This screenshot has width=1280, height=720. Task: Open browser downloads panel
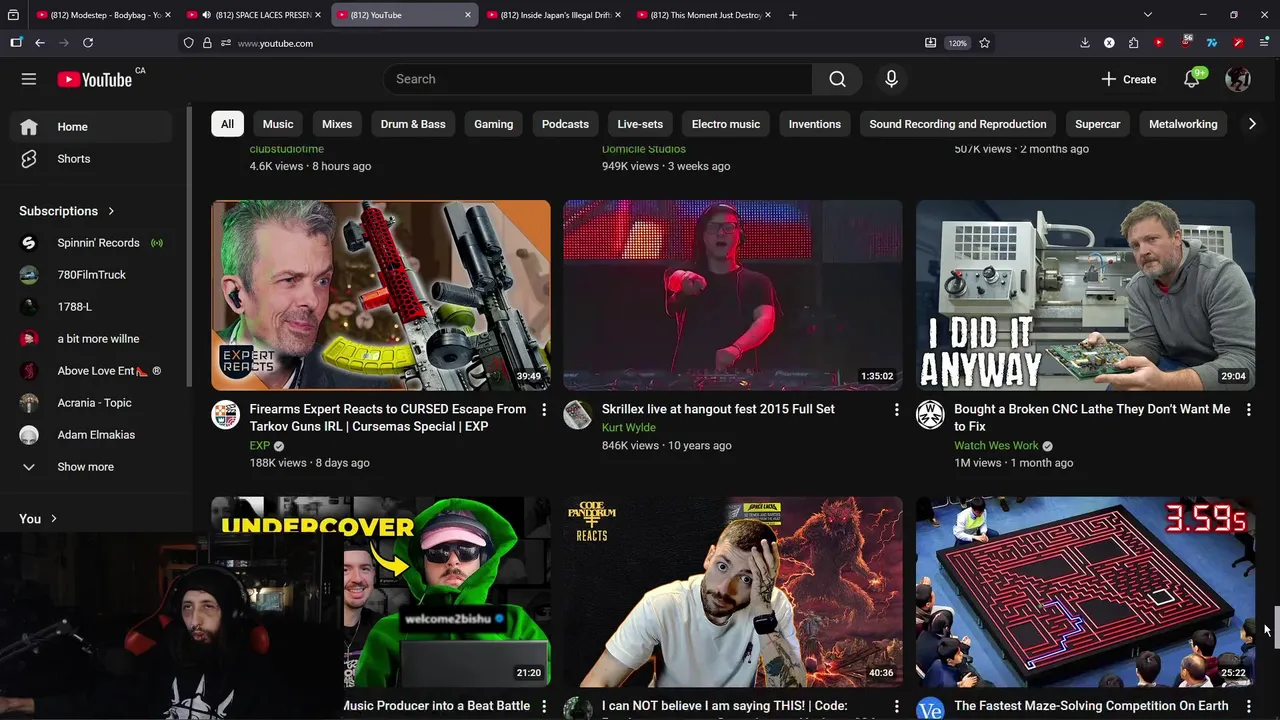point(1085,43)
